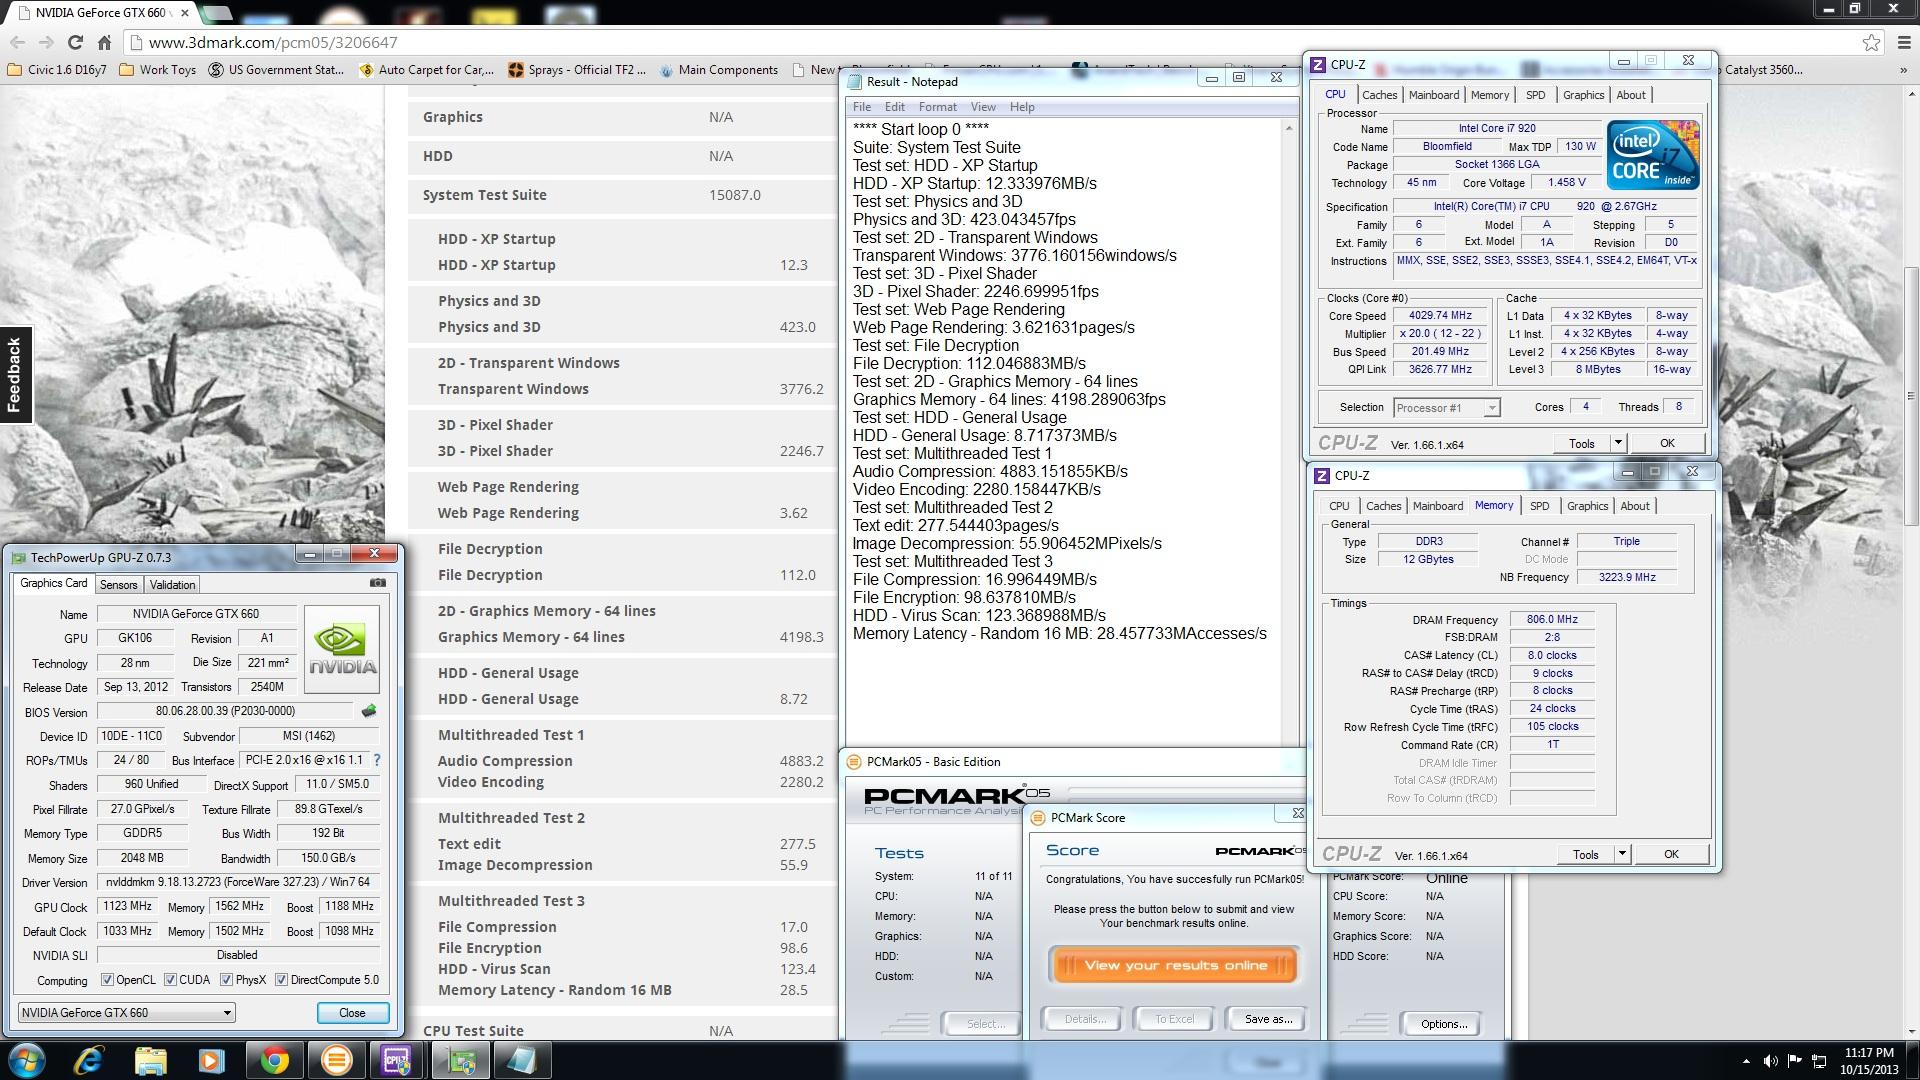This screenshot has width=1920, height=1080.
Task: Click the orange PCMark taskbar icon
Action: point(336,1060)
